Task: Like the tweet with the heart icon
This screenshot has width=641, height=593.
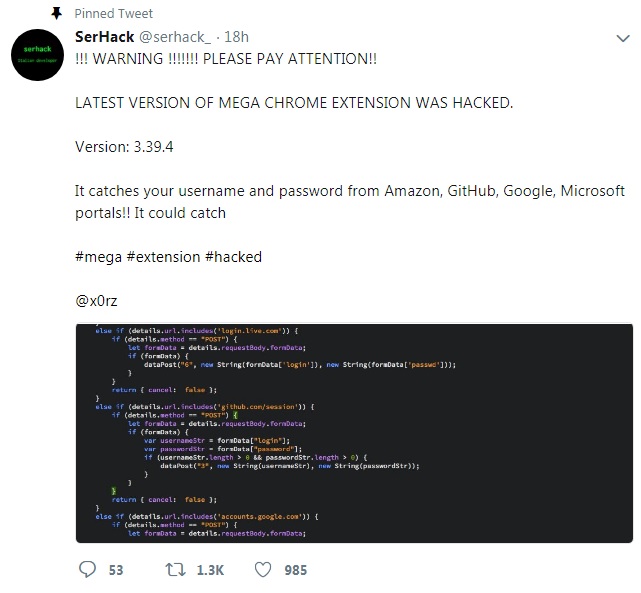Action: (263, 569)
